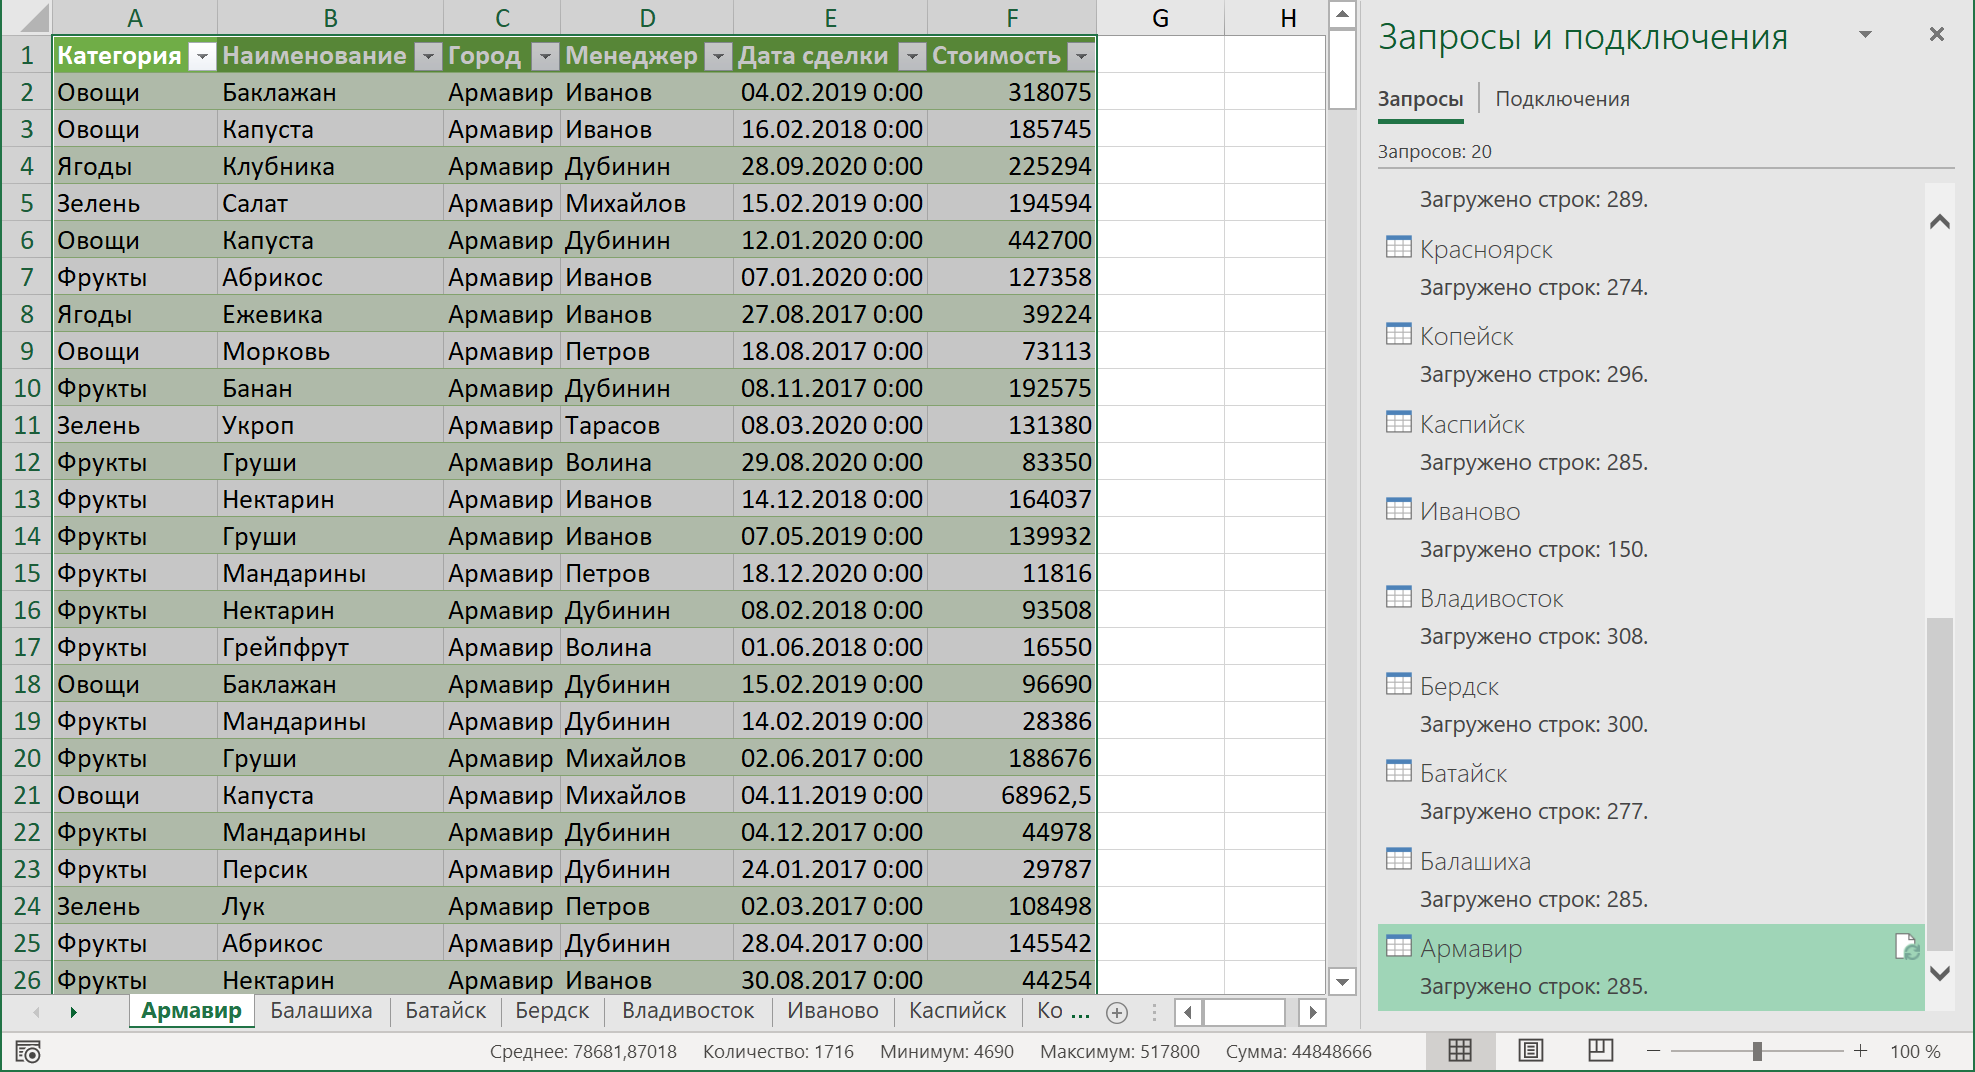Switch to the Подключения tab
Screen dimensions: 1975x1072
pyautogui.click(x=1562, y=99)
